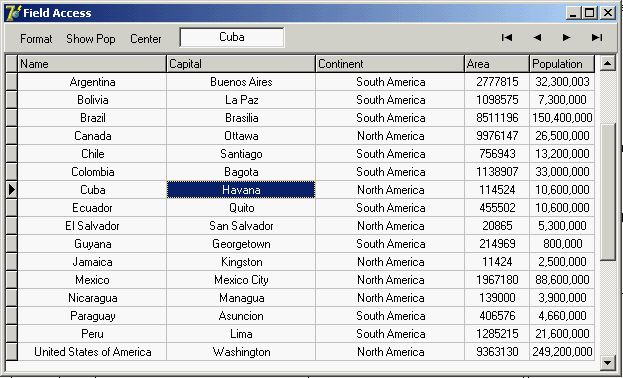Click the Show Pop toolbar button
Viewport: 623px width, 378px height.
pyautogui.click(x=91, y=39)
